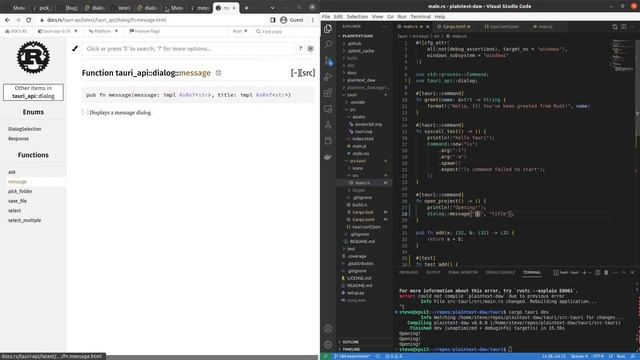This screenshot has width=640, height=360.
Task: Open the DialogSelection enum link
Action: [24, 129]
